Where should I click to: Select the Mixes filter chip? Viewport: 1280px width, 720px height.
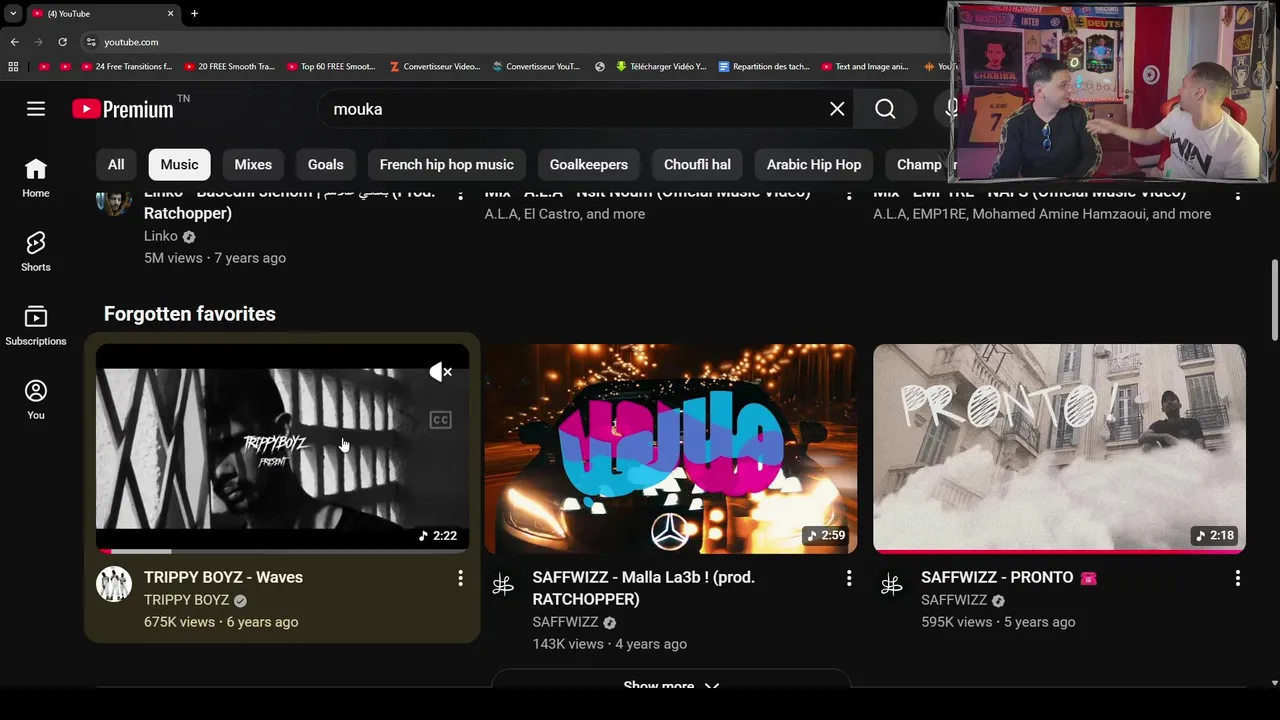253,165
